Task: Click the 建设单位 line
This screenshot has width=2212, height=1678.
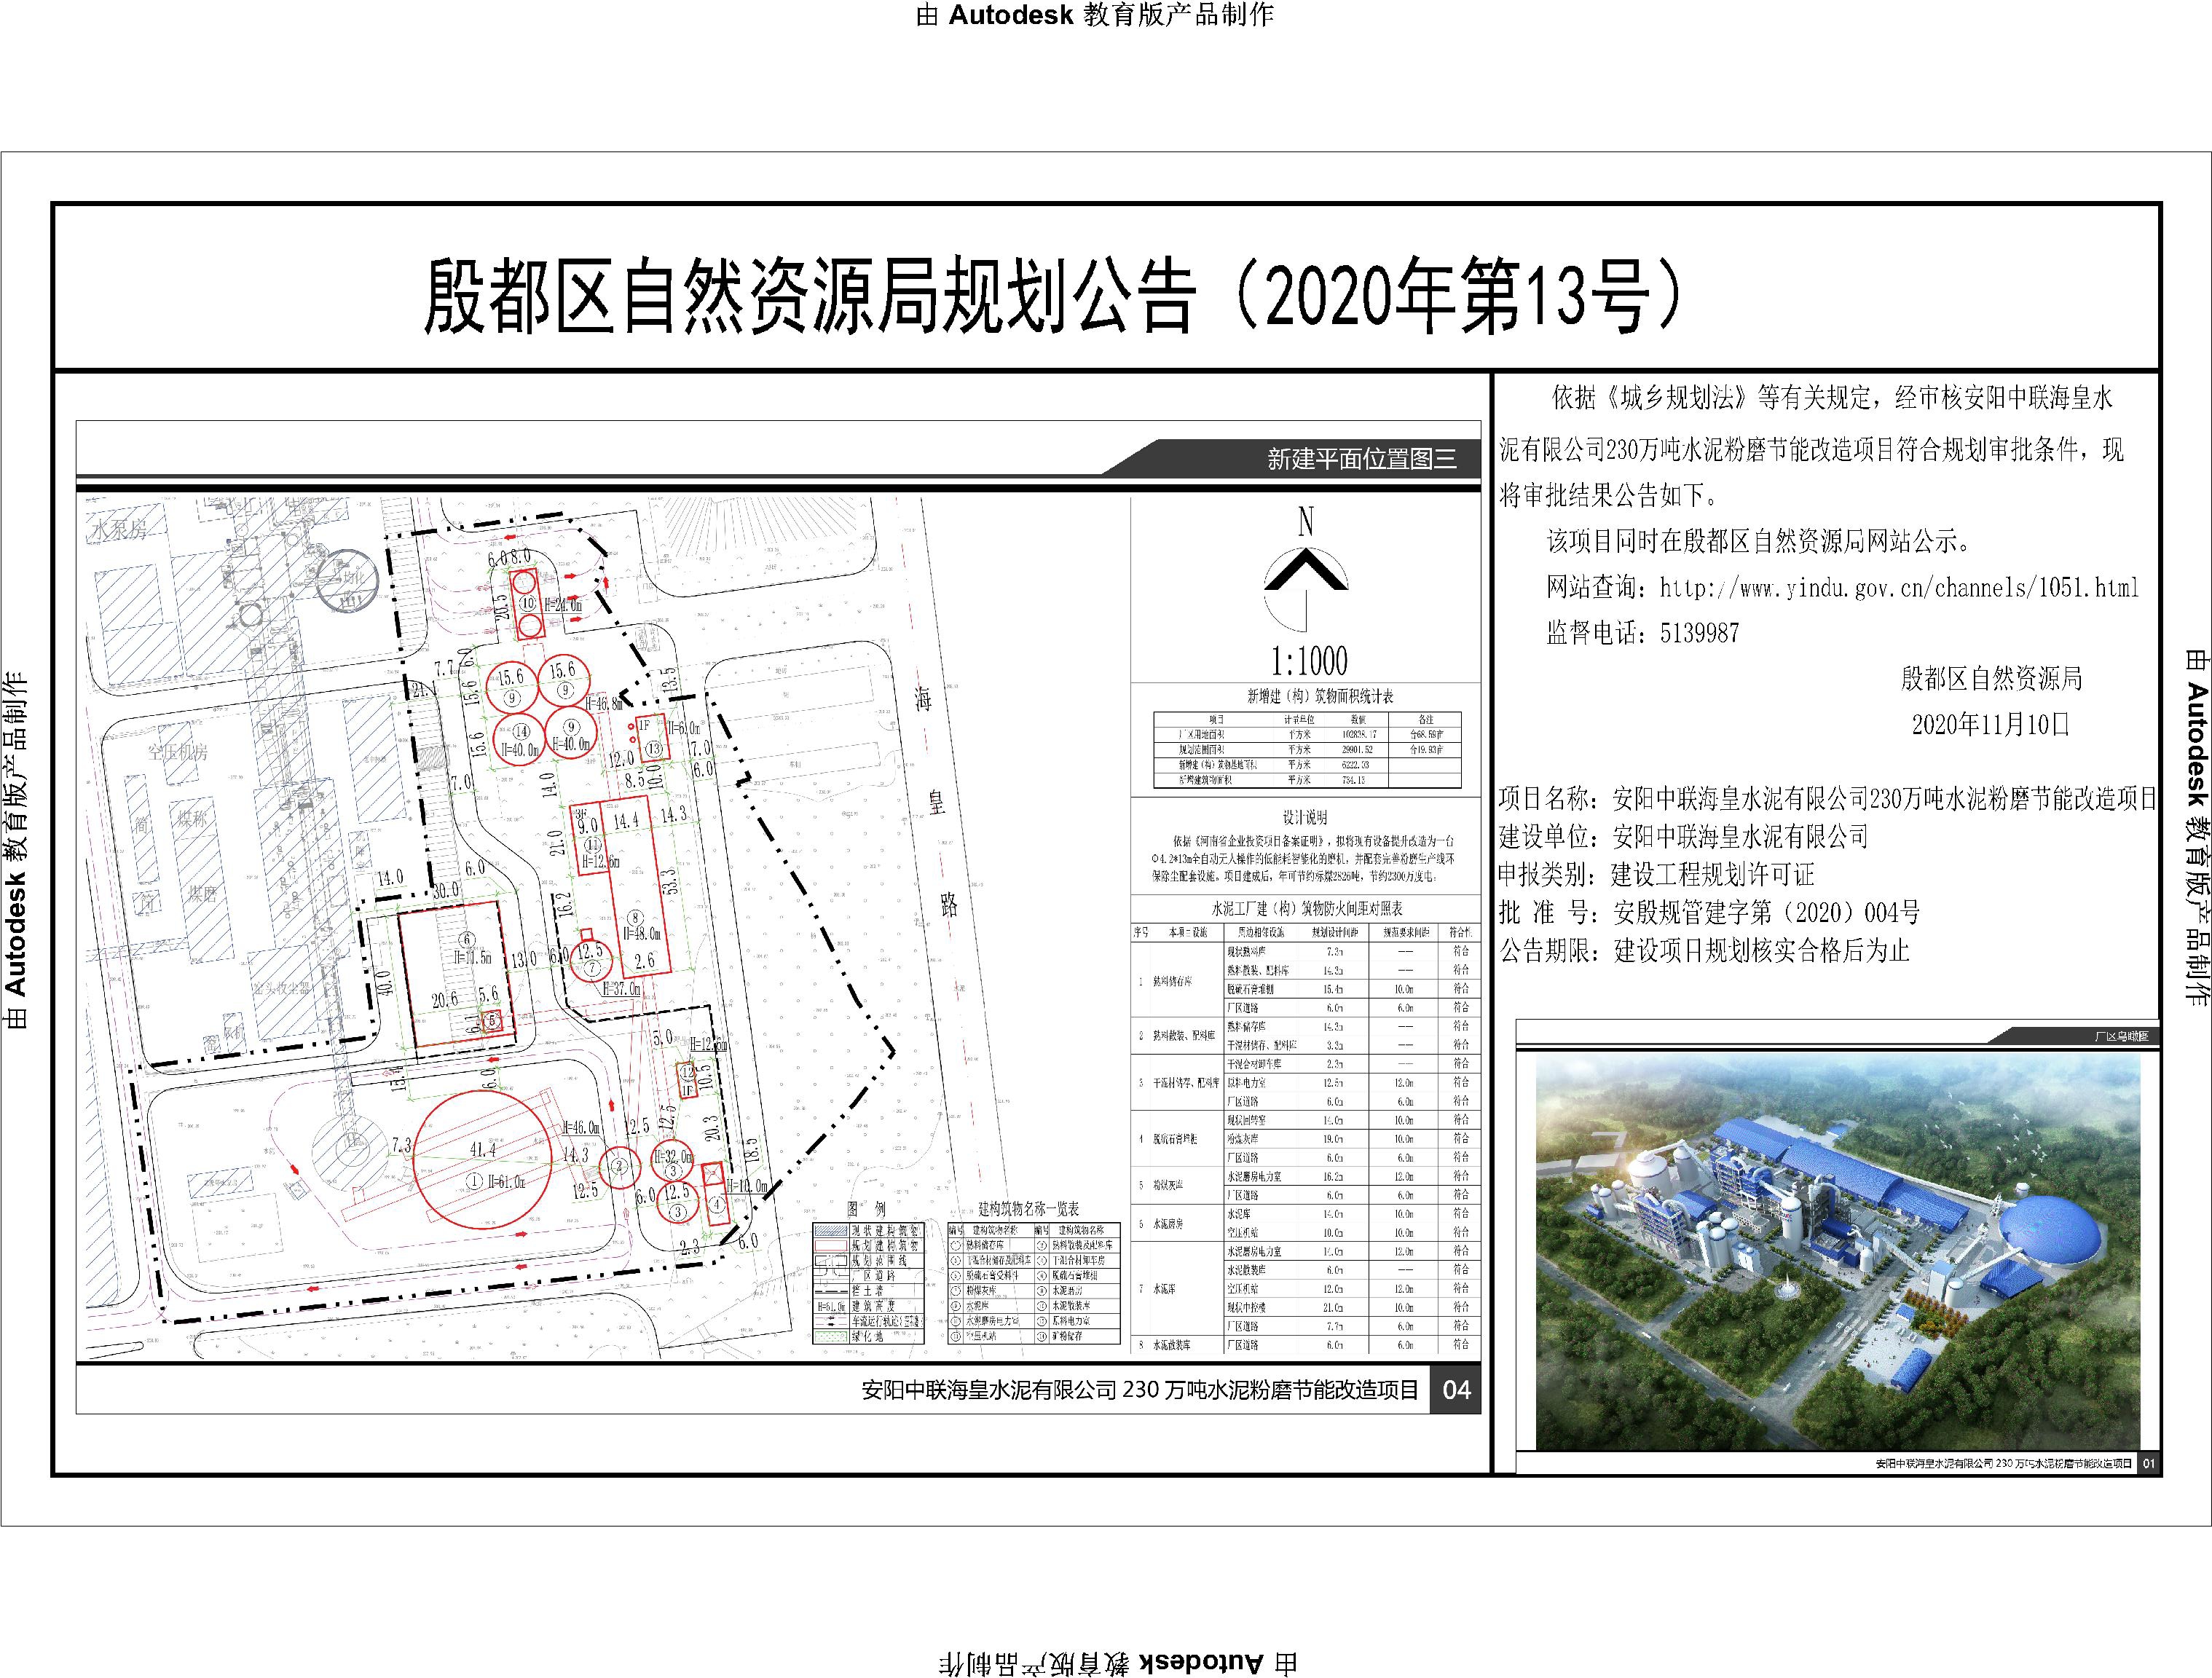Action: (1683, 836)
